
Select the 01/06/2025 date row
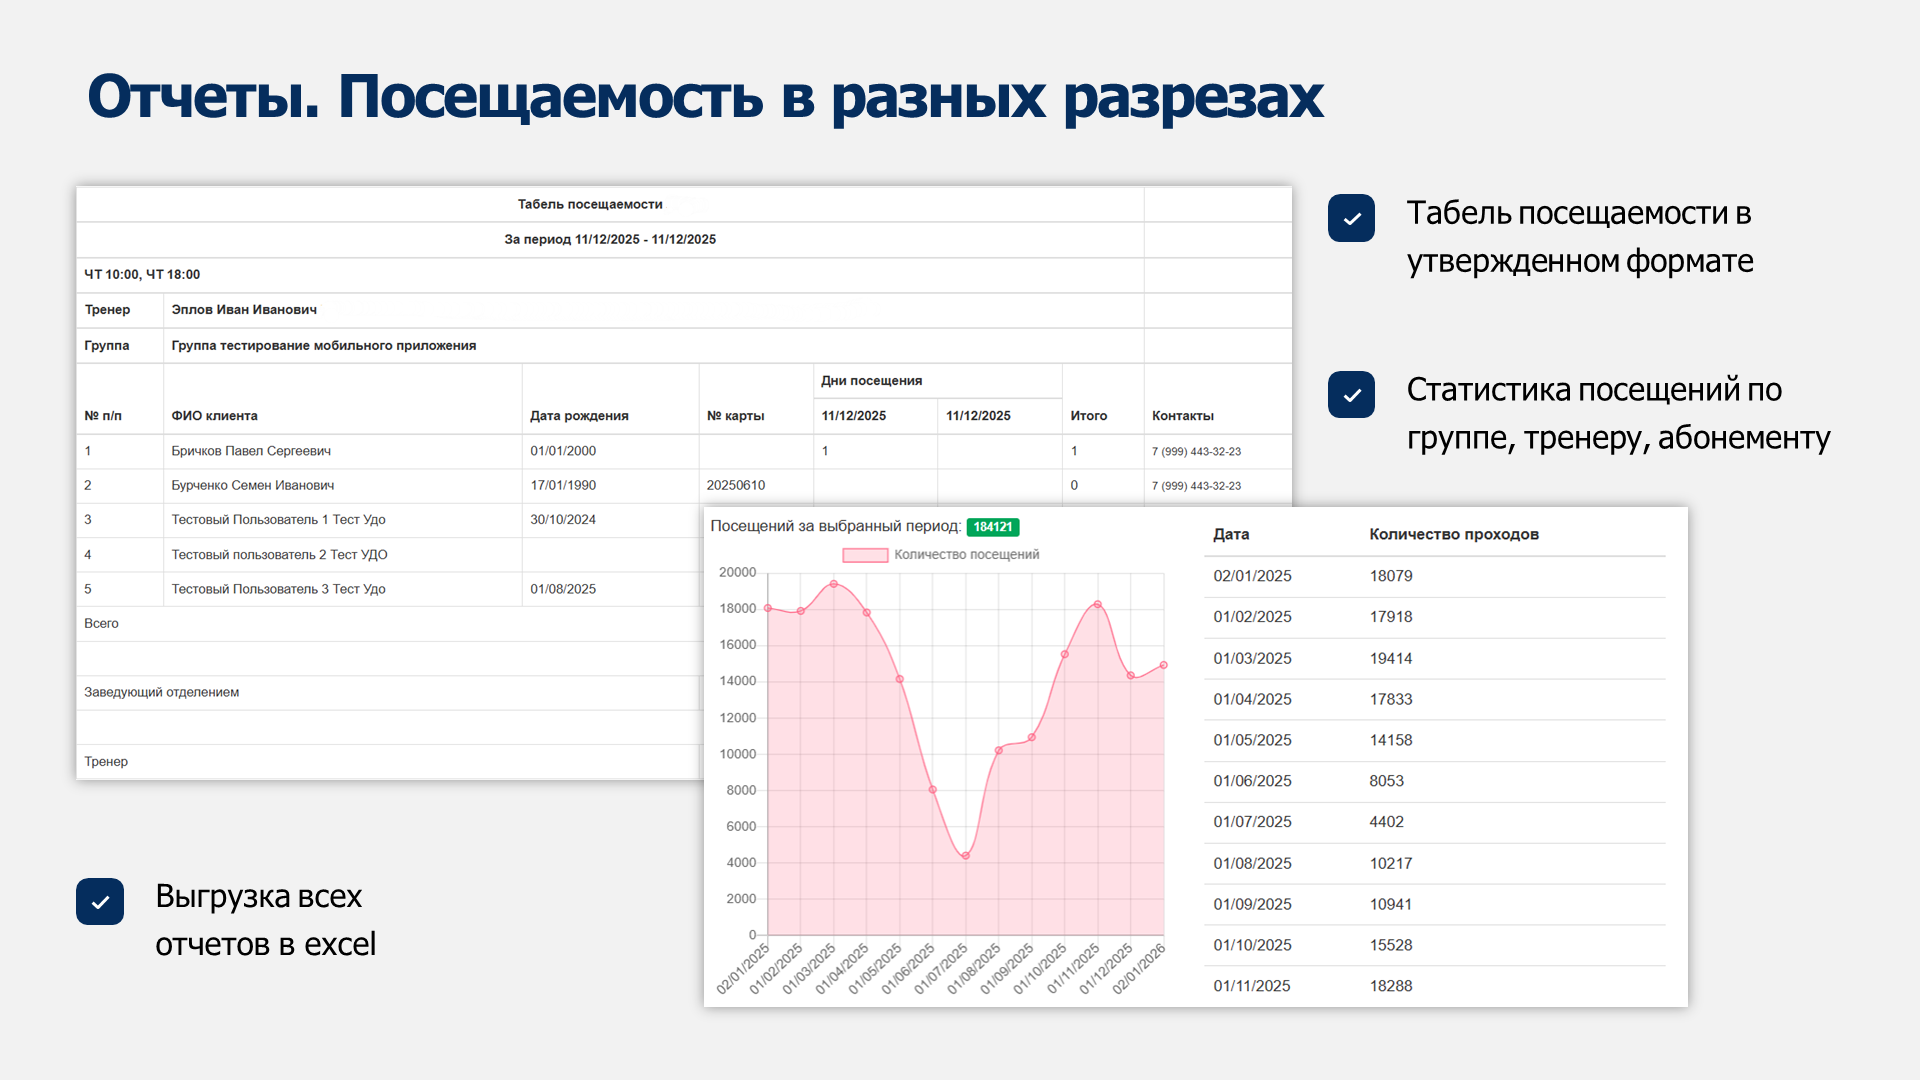[1435, 781]
